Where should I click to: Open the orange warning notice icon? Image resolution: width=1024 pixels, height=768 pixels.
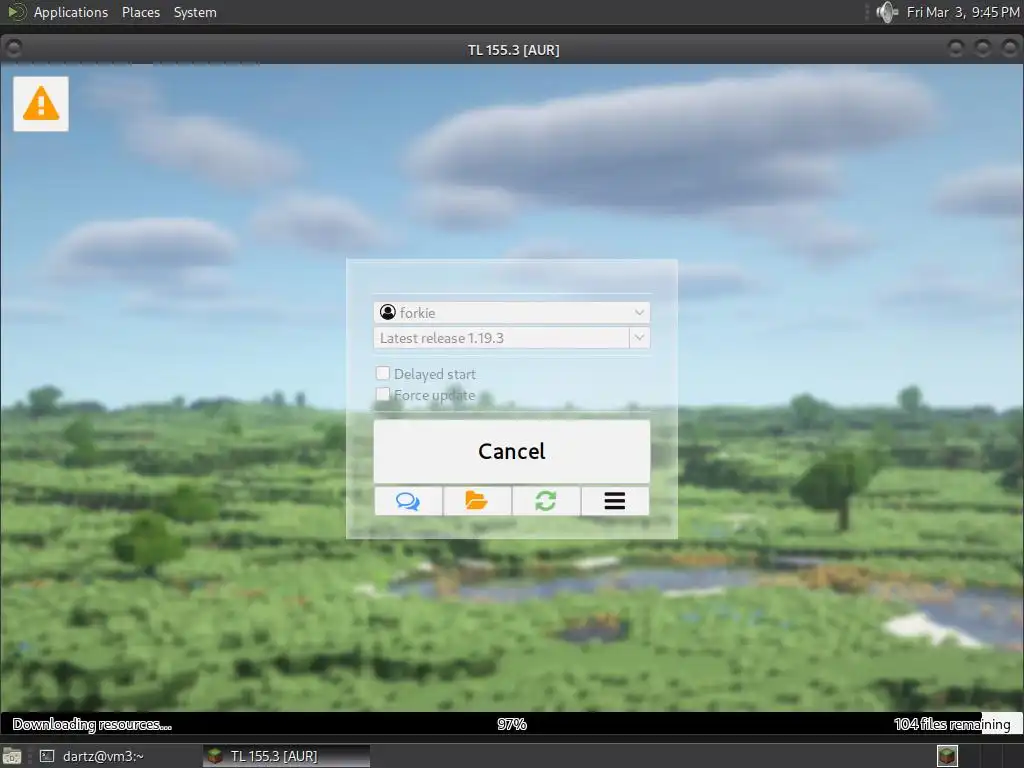(40, 104)
